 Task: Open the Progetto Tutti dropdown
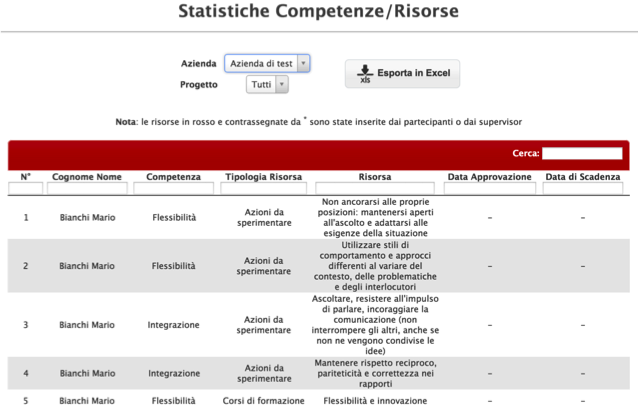click(x=267, y=85)
